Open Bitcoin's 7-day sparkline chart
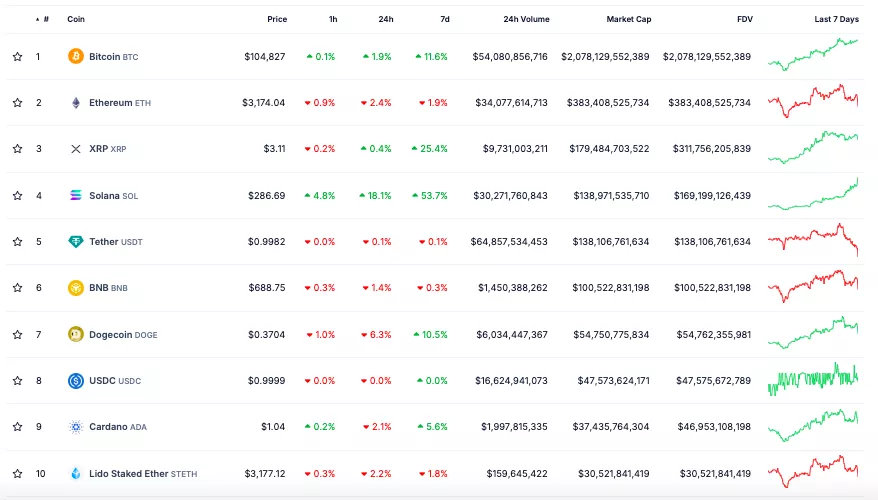Viewport: 878px width, 500px height. tap(812, 55)
